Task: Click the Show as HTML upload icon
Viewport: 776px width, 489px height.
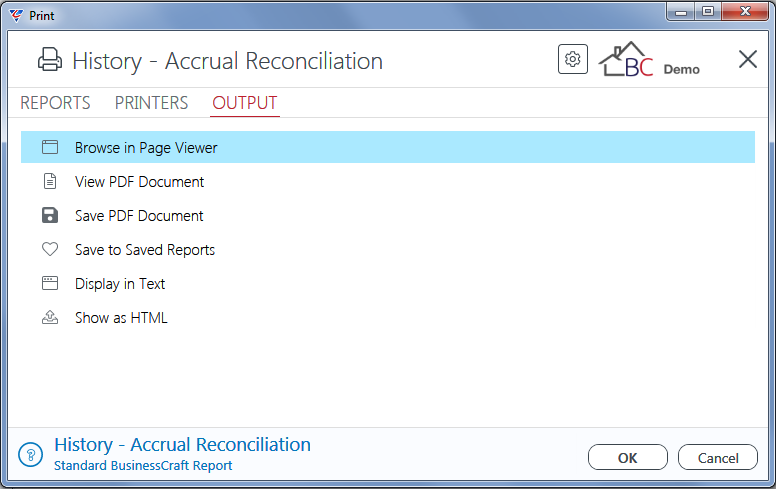Action: 50,317
